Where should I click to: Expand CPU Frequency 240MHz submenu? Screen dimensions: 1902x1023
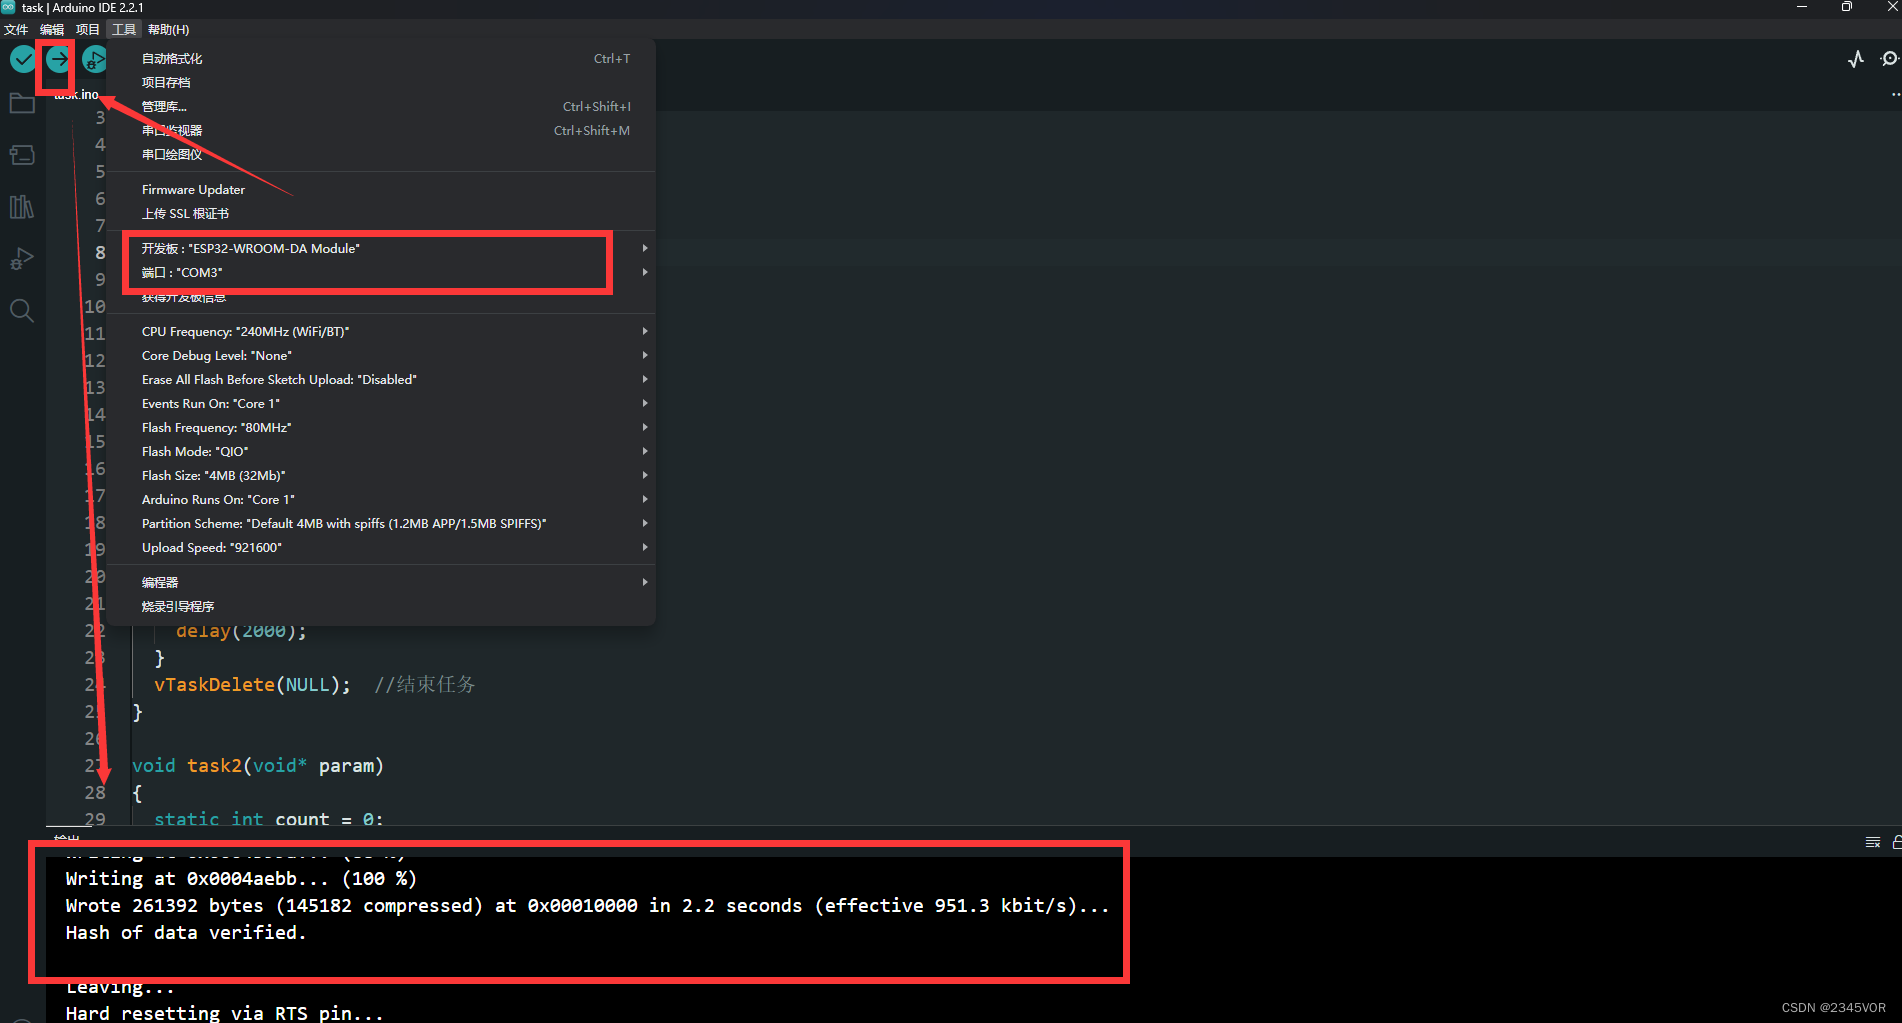point(381,332)
